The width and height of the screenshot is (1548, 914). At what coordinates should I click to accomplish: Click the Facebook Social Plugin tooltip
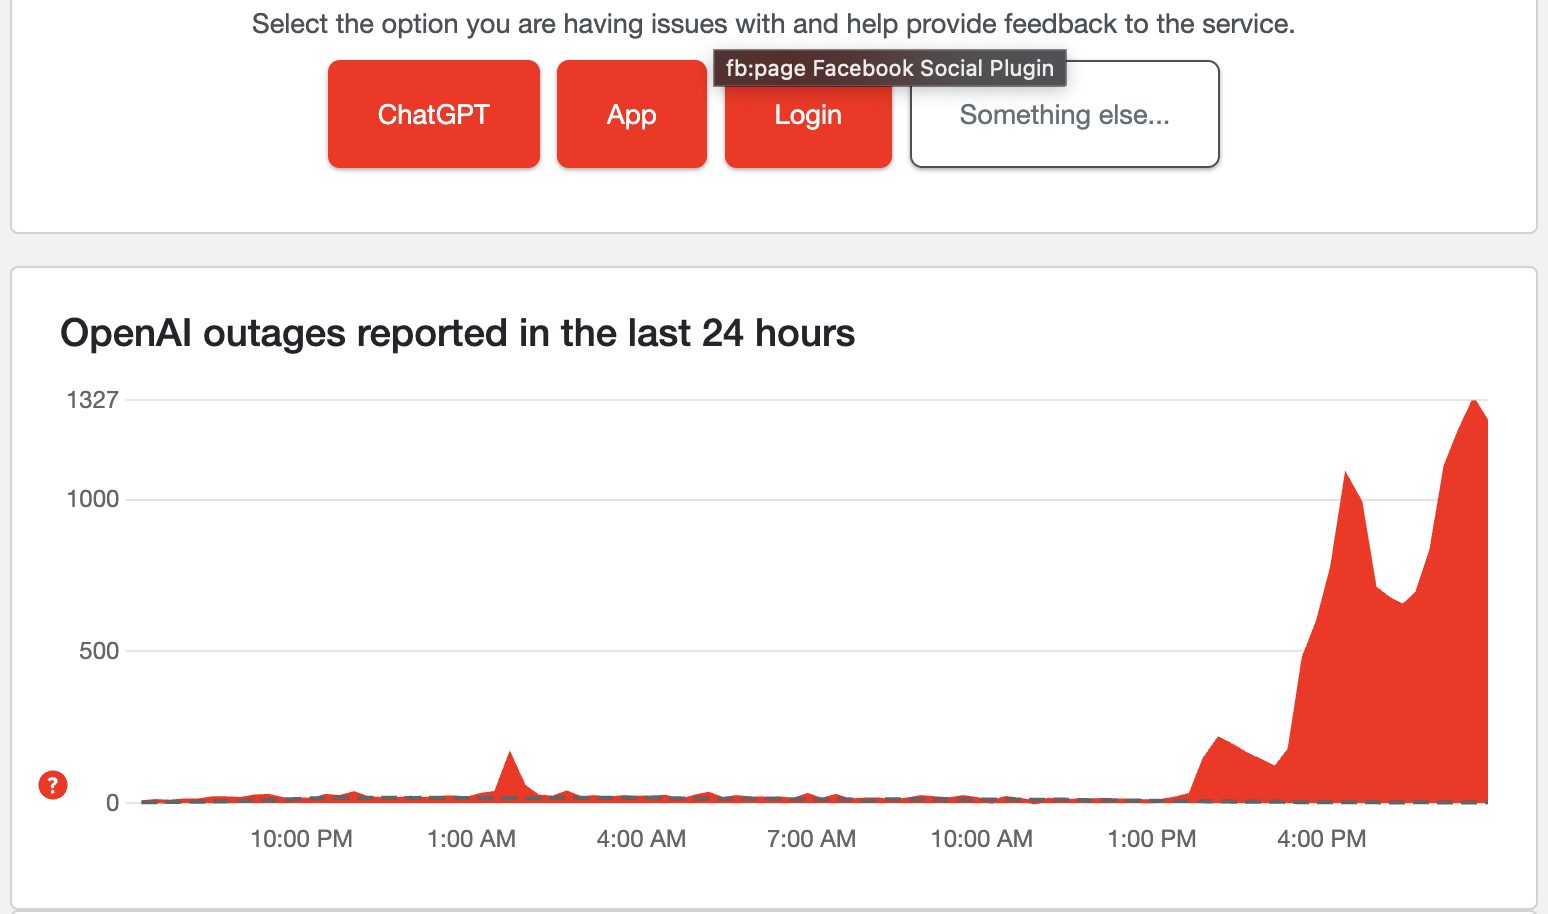tap(889, 68)
